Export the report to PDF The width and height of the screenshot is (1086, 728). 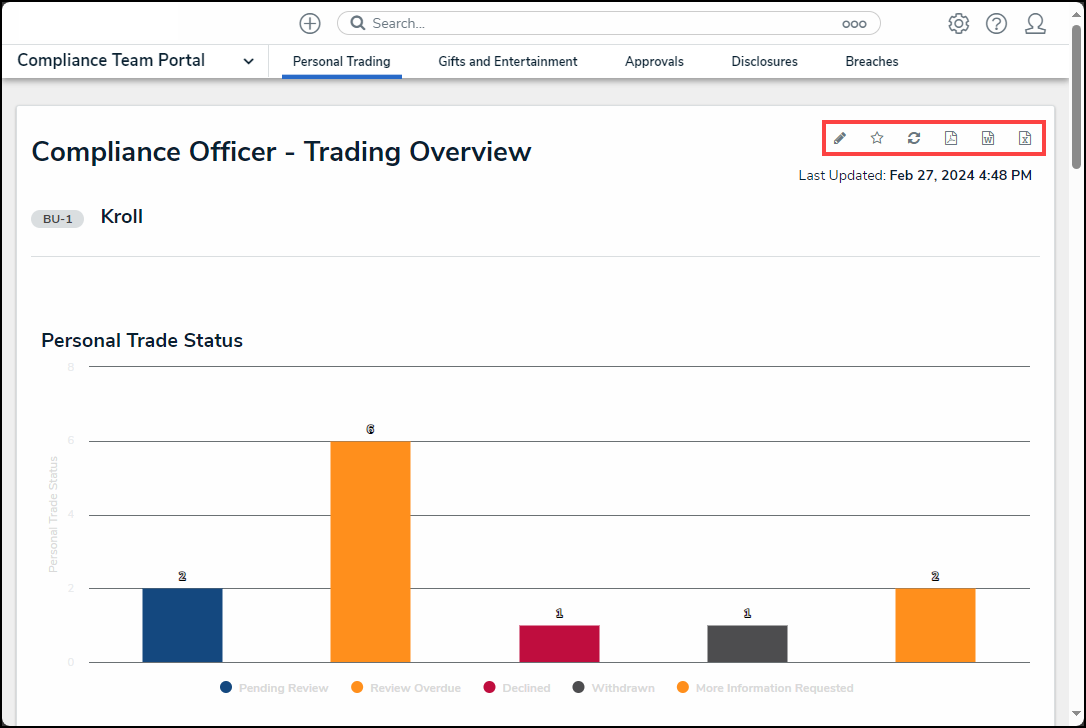click(951, 138)
